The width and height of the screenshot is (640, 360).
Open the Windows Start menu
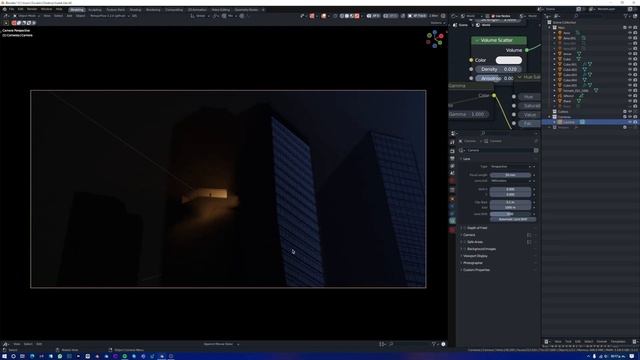[x=4, y=356]
